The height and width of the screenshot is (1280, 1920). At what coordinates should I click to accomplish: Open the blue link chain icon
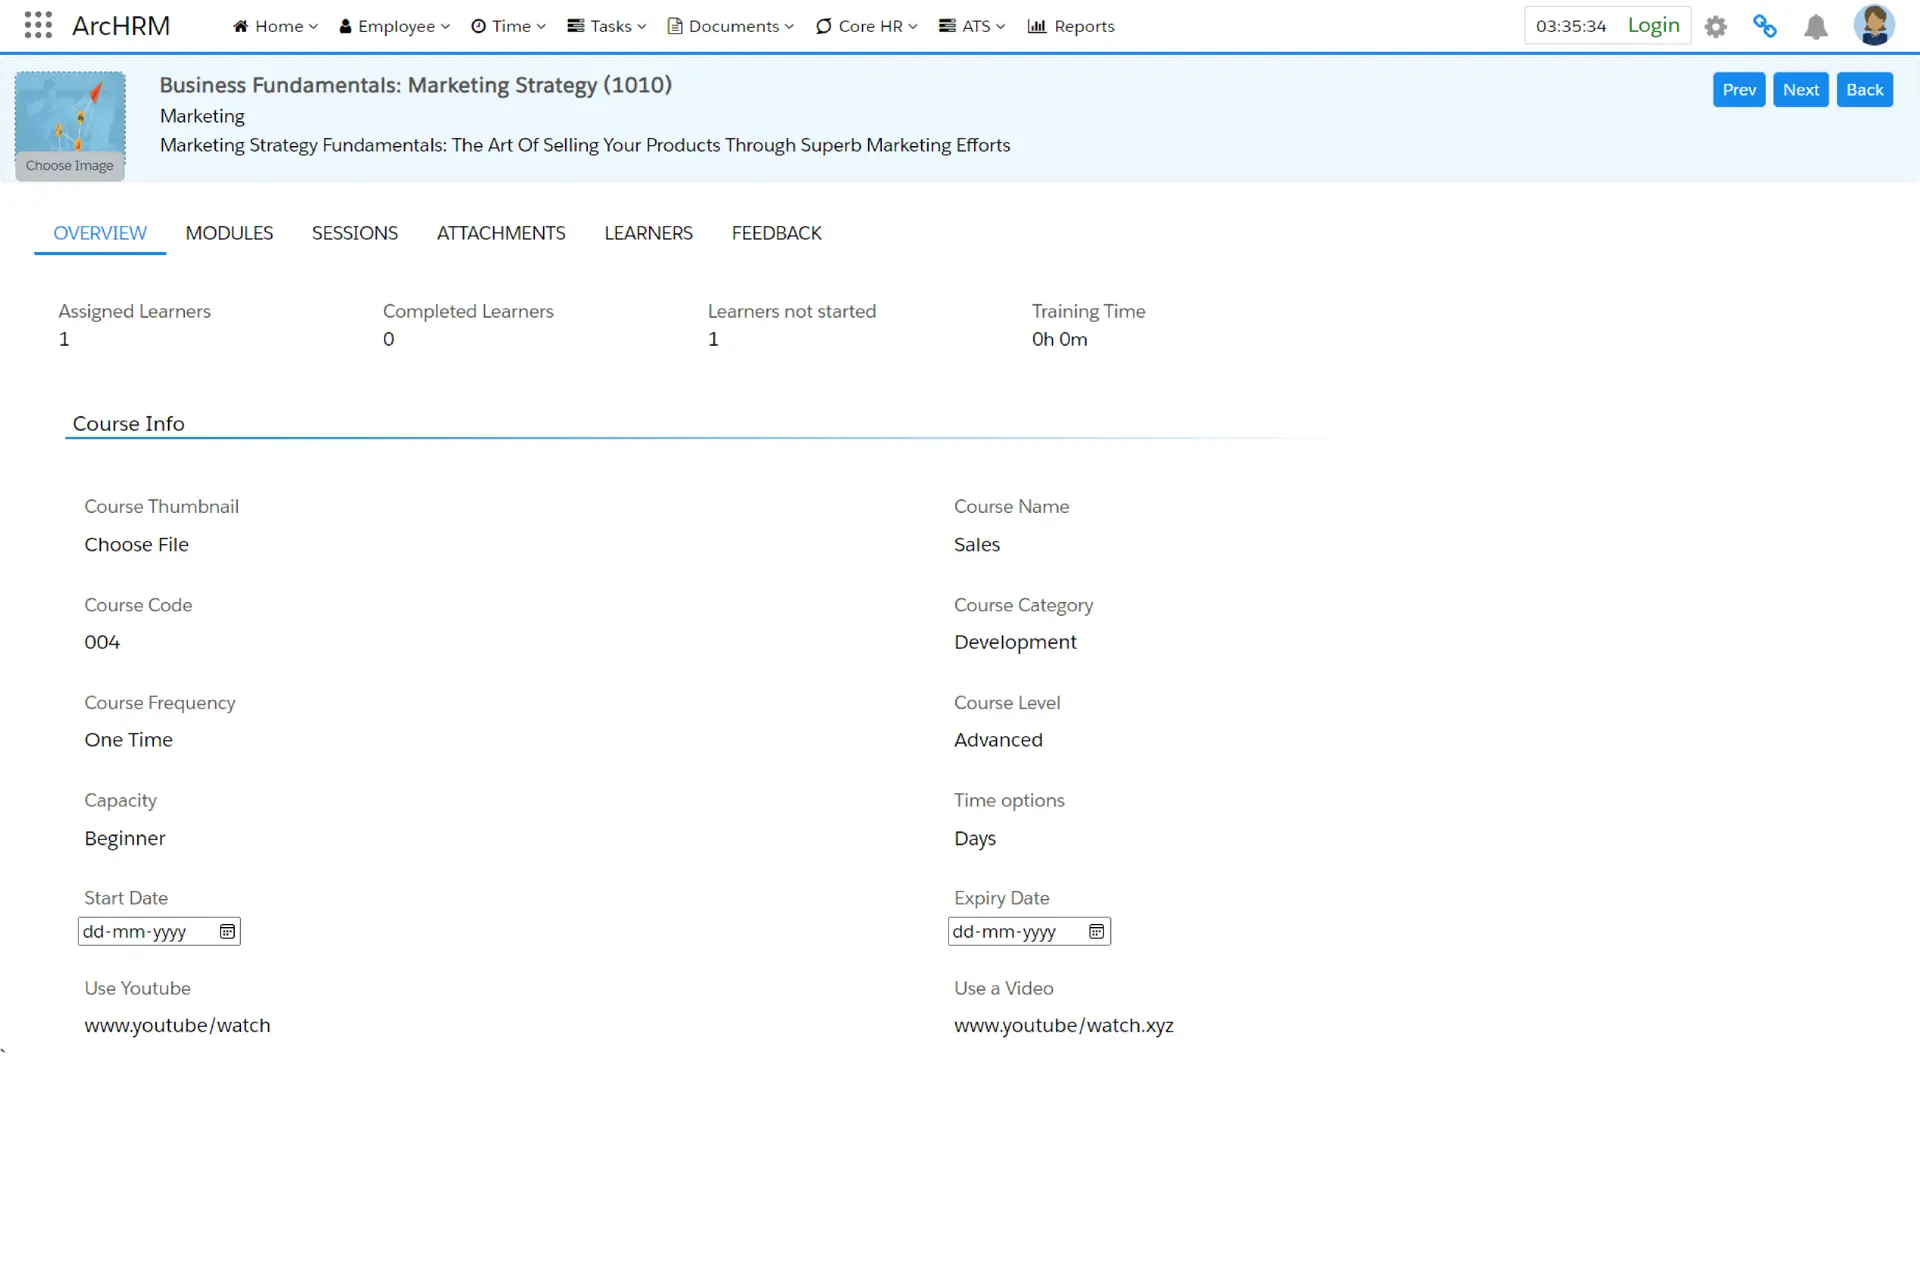click(x=1765, y=27)
